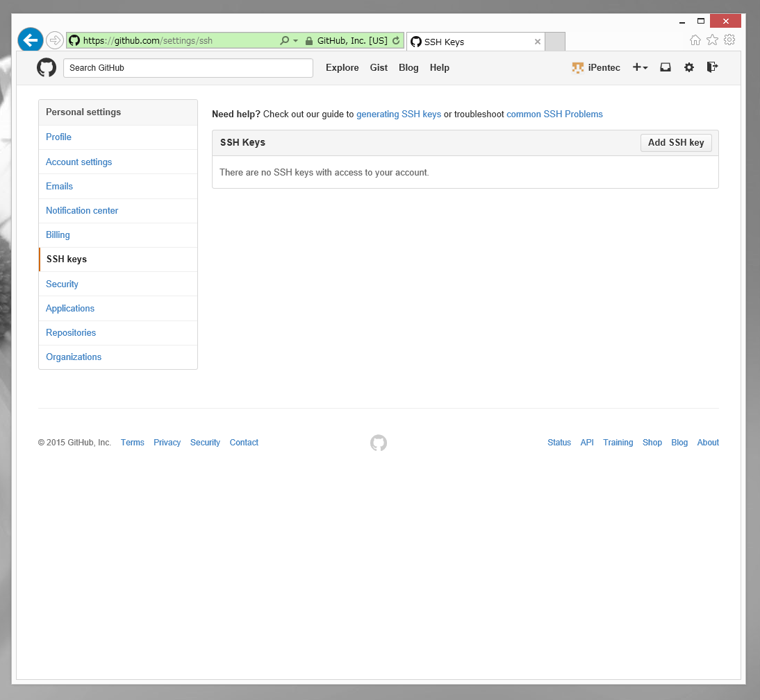Open Favorites with the star icon
This screenshot has width=760, height=700.
click(712, 40)
